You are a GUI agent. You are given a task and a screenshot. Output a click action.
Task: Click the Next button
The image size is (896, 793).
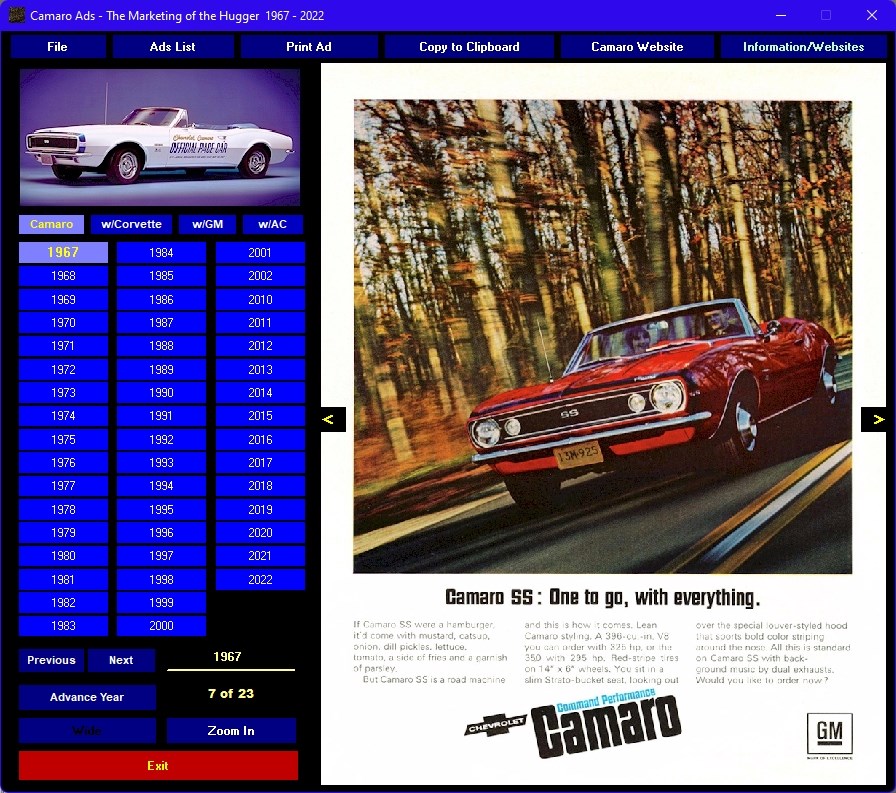click(121, 660)
